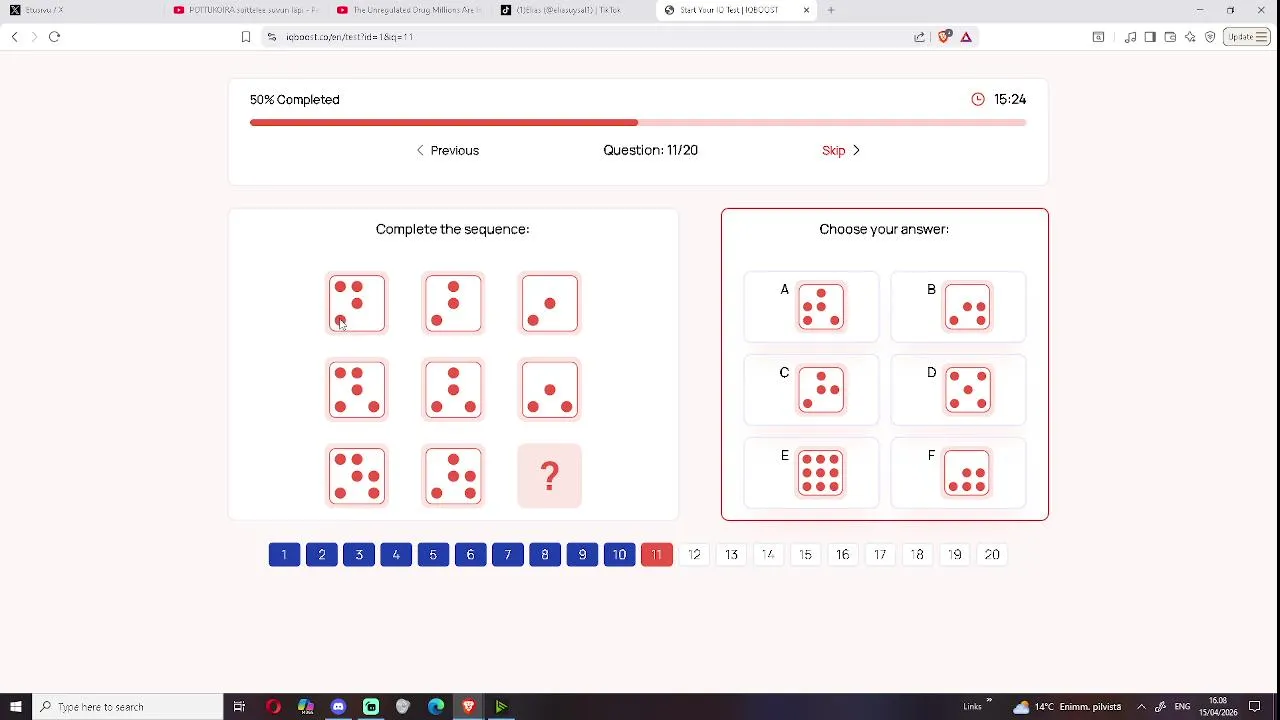Choose answer option F
Image resolution: width=1280 pixels, height=720 pixels.
point(958,473)
